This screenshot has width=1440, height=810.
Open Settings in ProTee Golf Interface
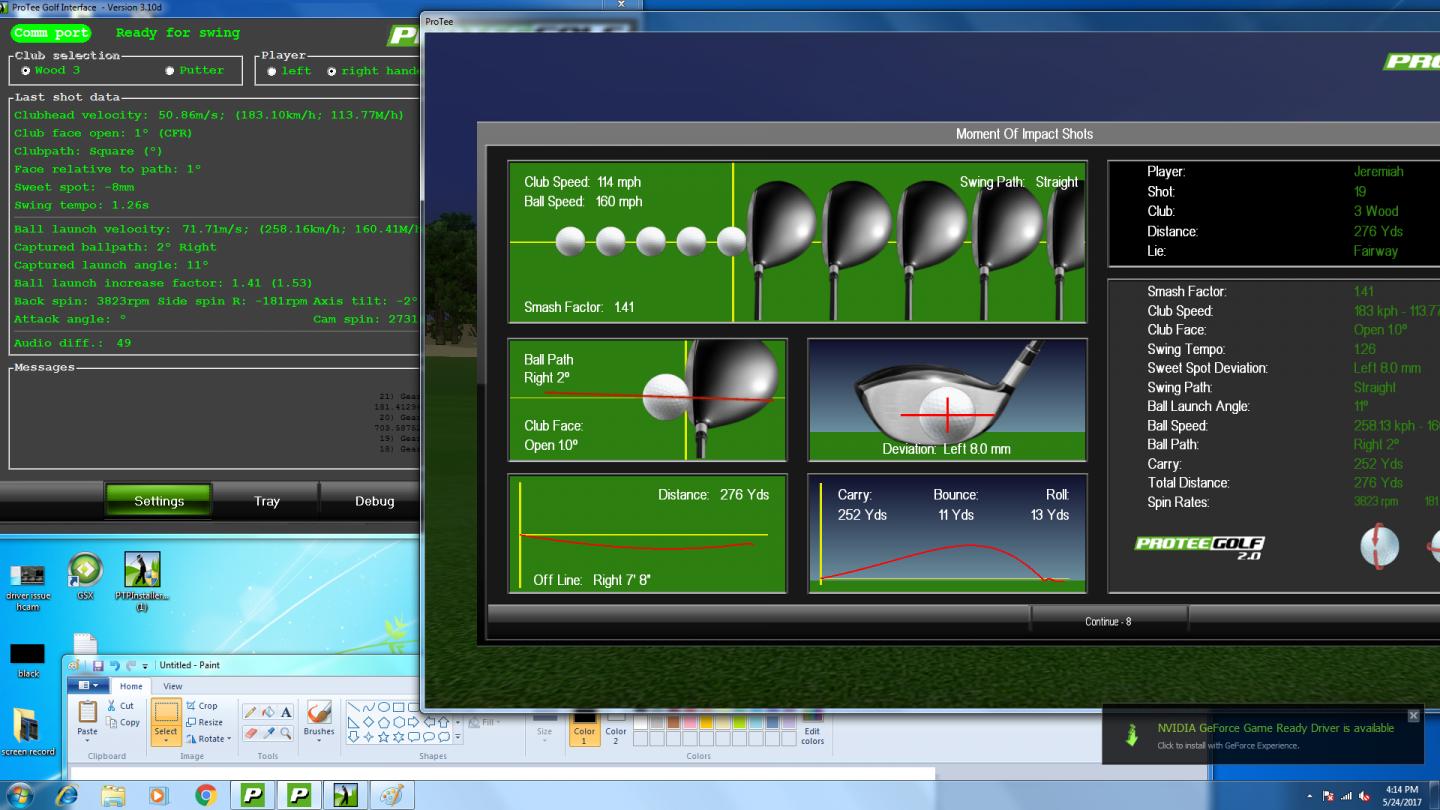coord(159,501)
